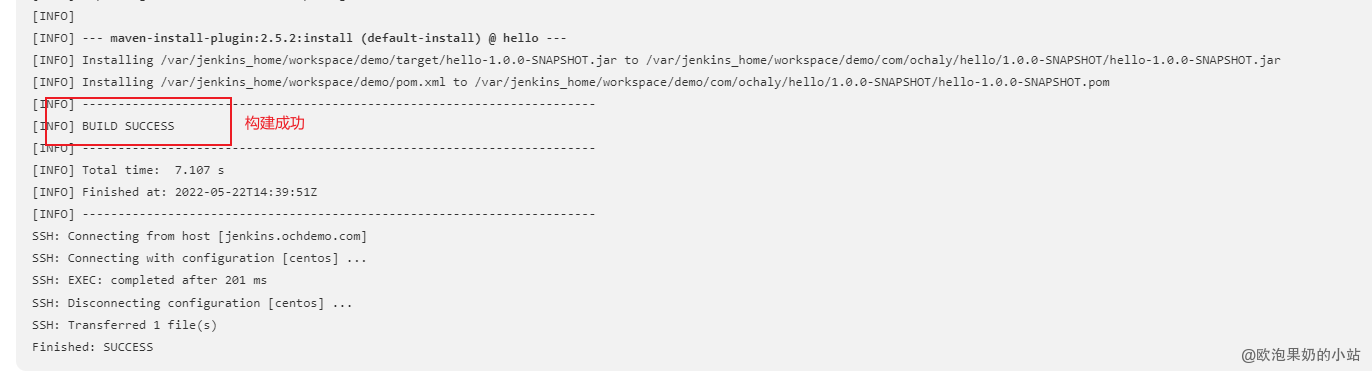Click the dashed separator under Finished at
The image size is (1372, 373).
[314, 214]
